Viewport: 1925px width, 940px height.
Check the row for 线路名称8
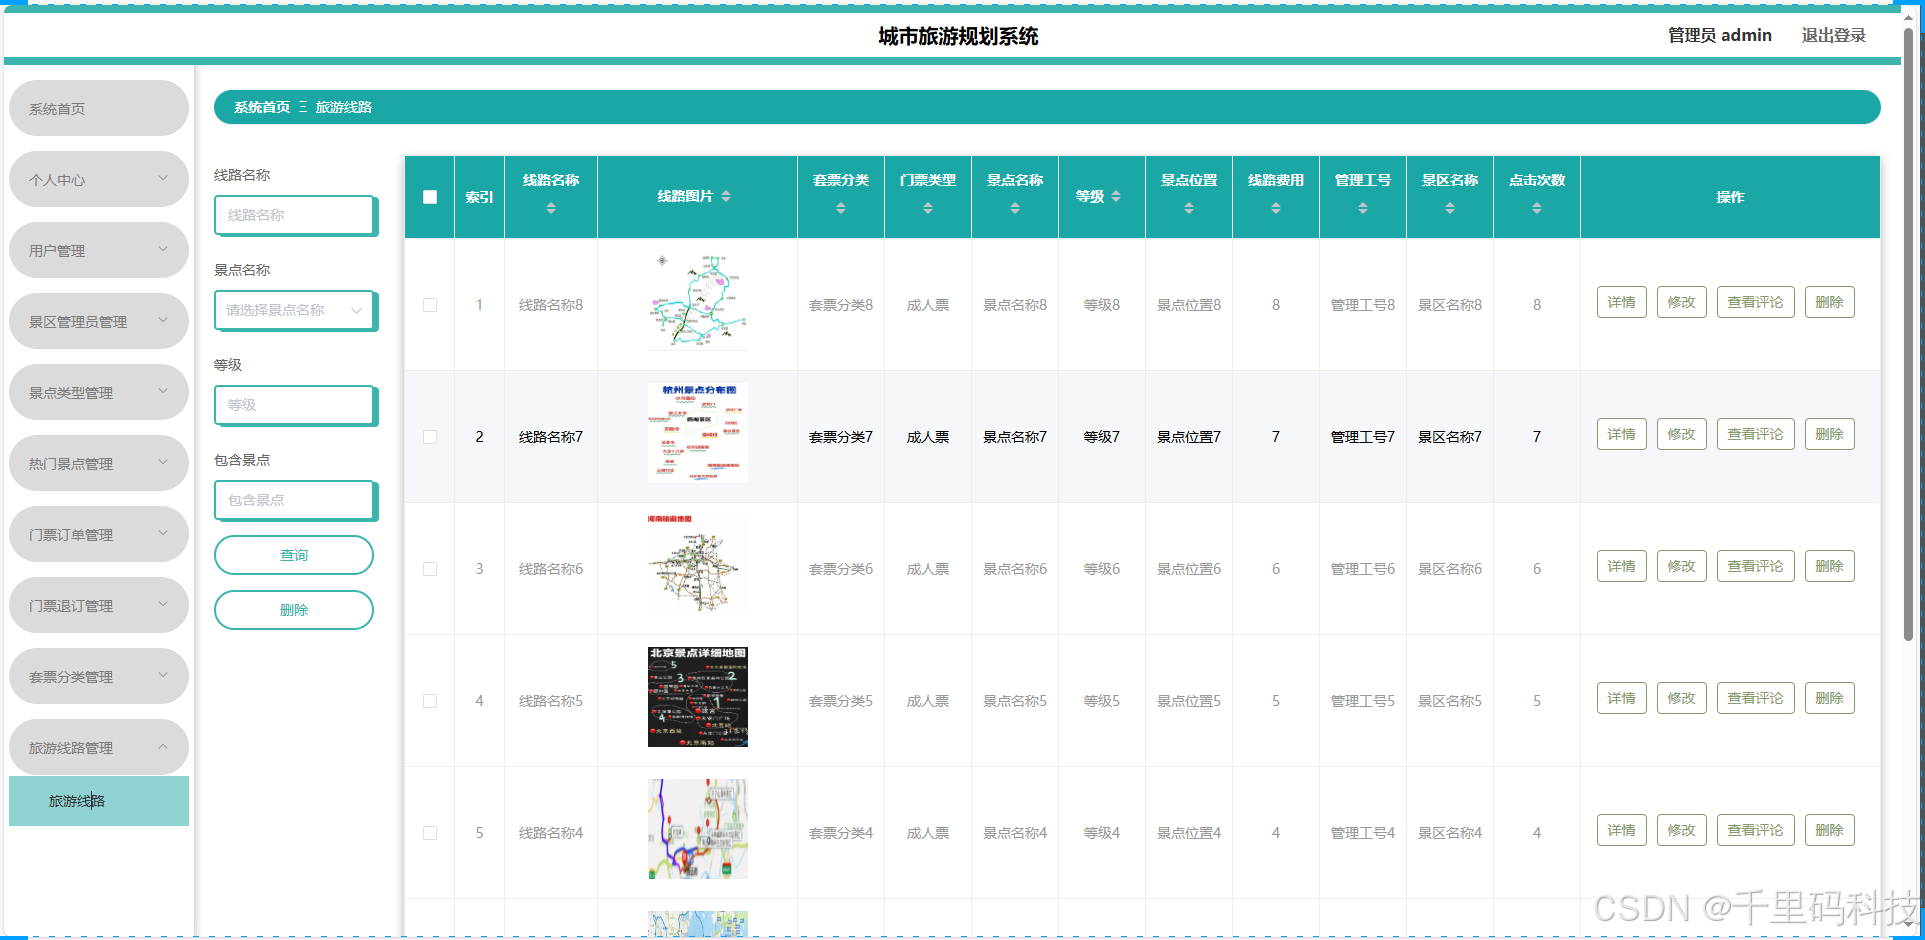430,305
